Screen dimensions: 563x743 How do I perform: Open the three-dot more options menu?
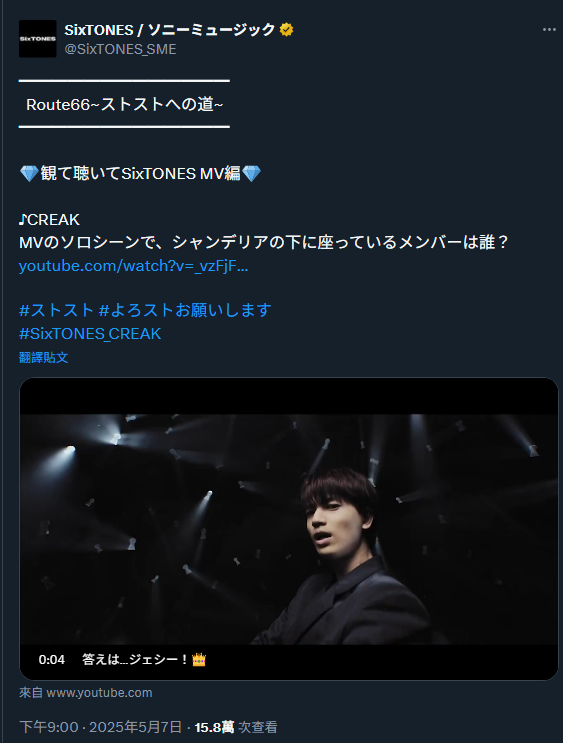pyautogui.click(x=549, y=29)
